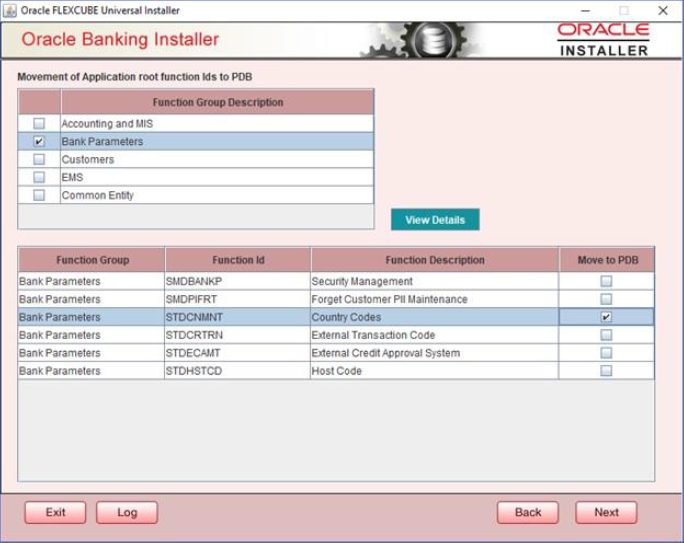The height and width of the screenshot is (543, 684).
Task: Enable Move to PDB for SMDPIFRT
Action: click(606, 299)
